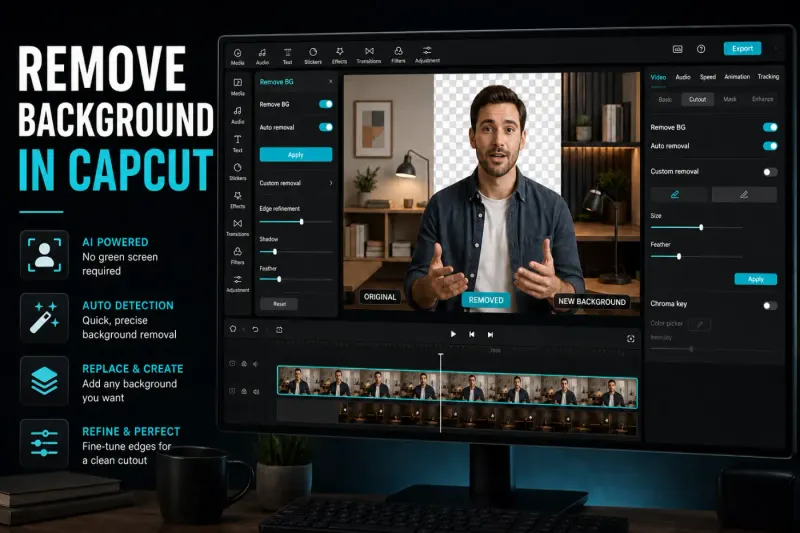Lock the top video track
This screenshot has height=533, width=800.
(244, 364)
